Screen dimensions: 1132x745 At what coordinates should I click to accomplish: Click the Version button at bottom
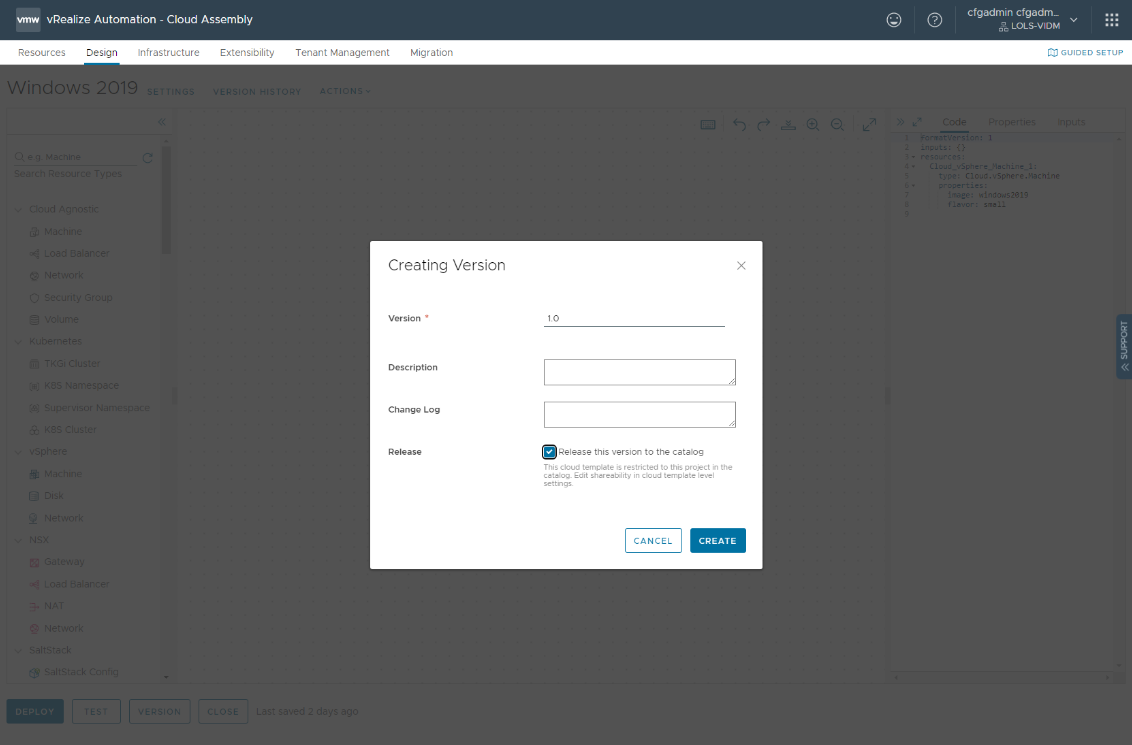tap(160, 711)
